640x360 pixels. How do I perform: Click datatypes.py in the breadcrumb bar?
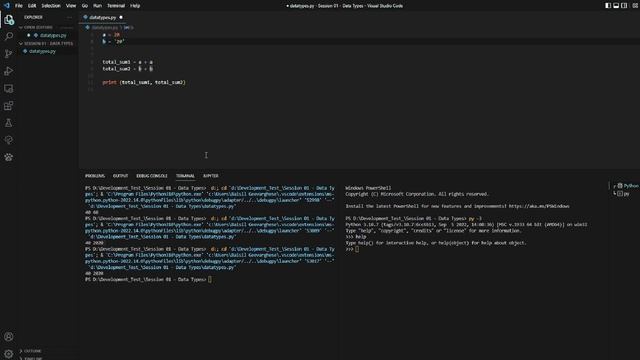pos(104,27)
